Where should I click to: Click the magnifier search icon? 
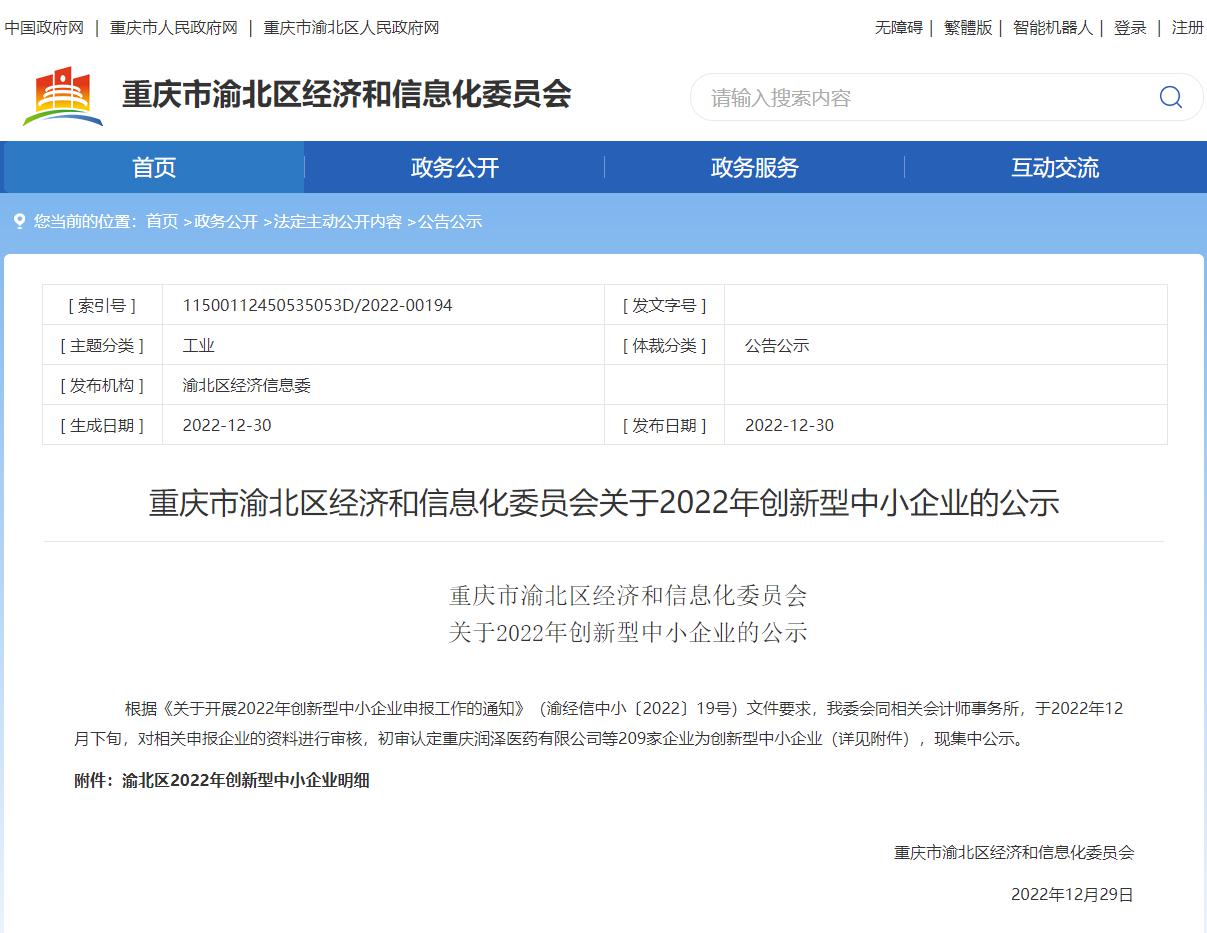1170,97
